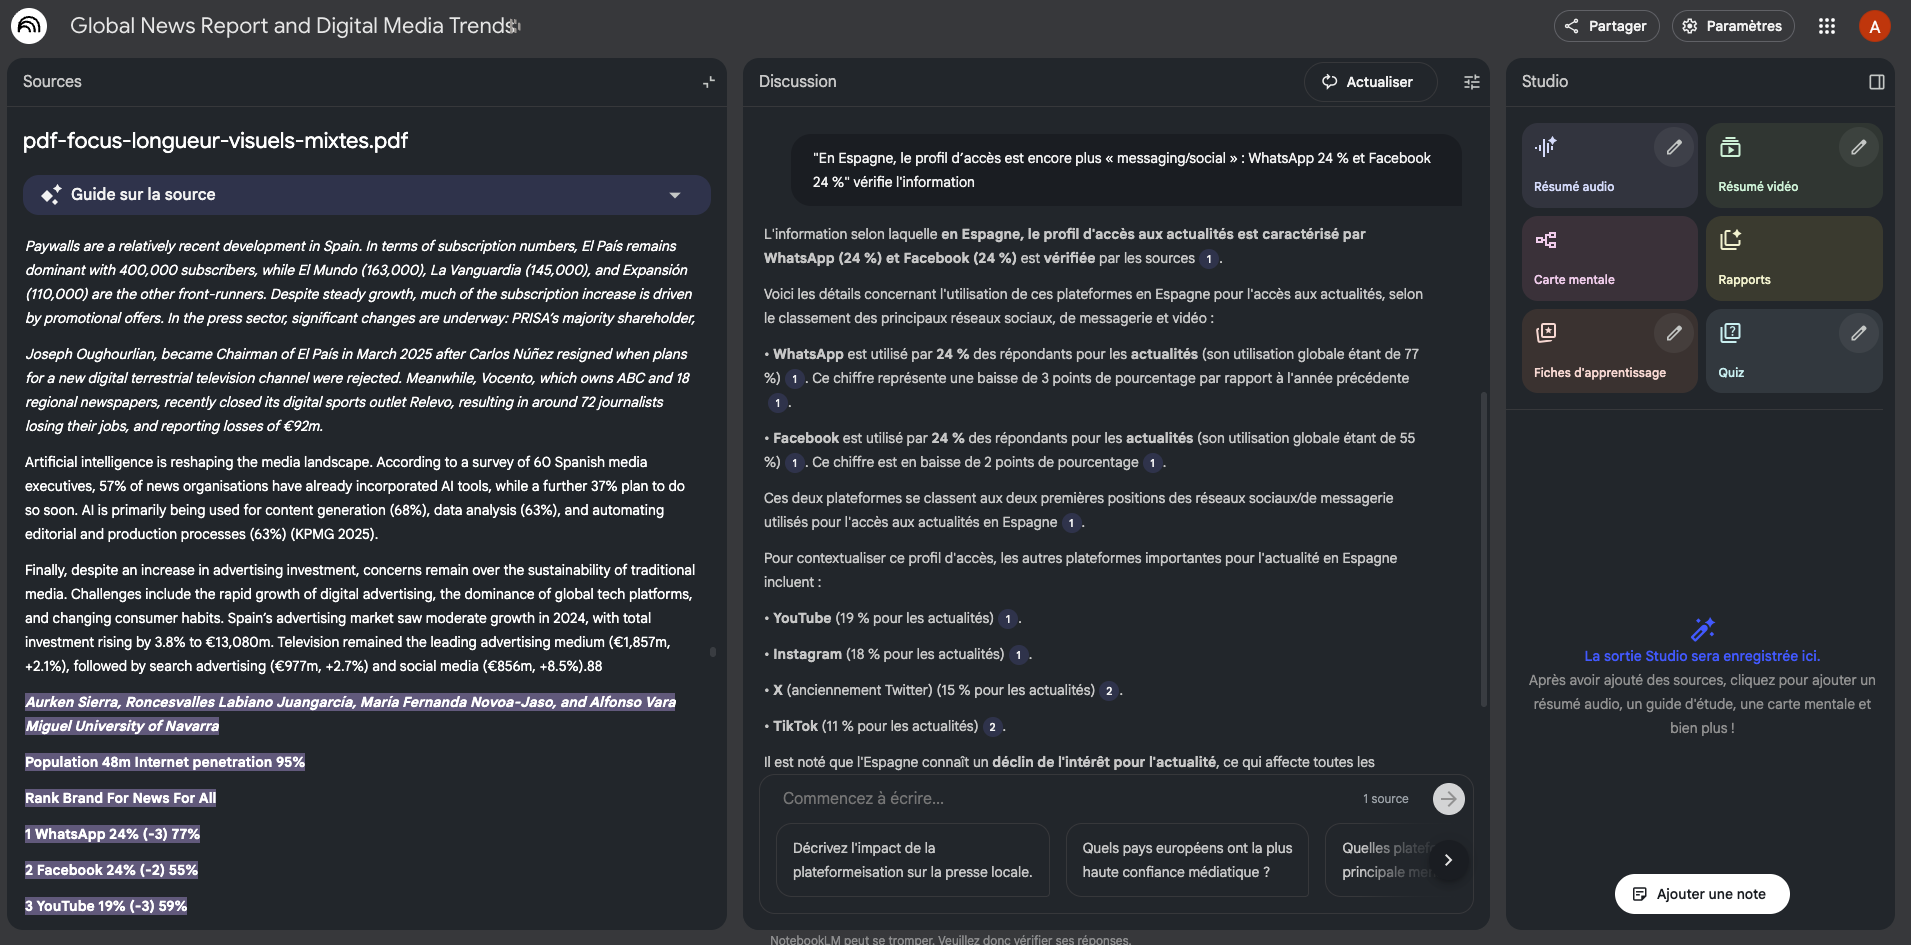Open the Google apps grid
The width and height of the screenshot is (1911, 945).
pyautogui.click(x=1826, y=26)
